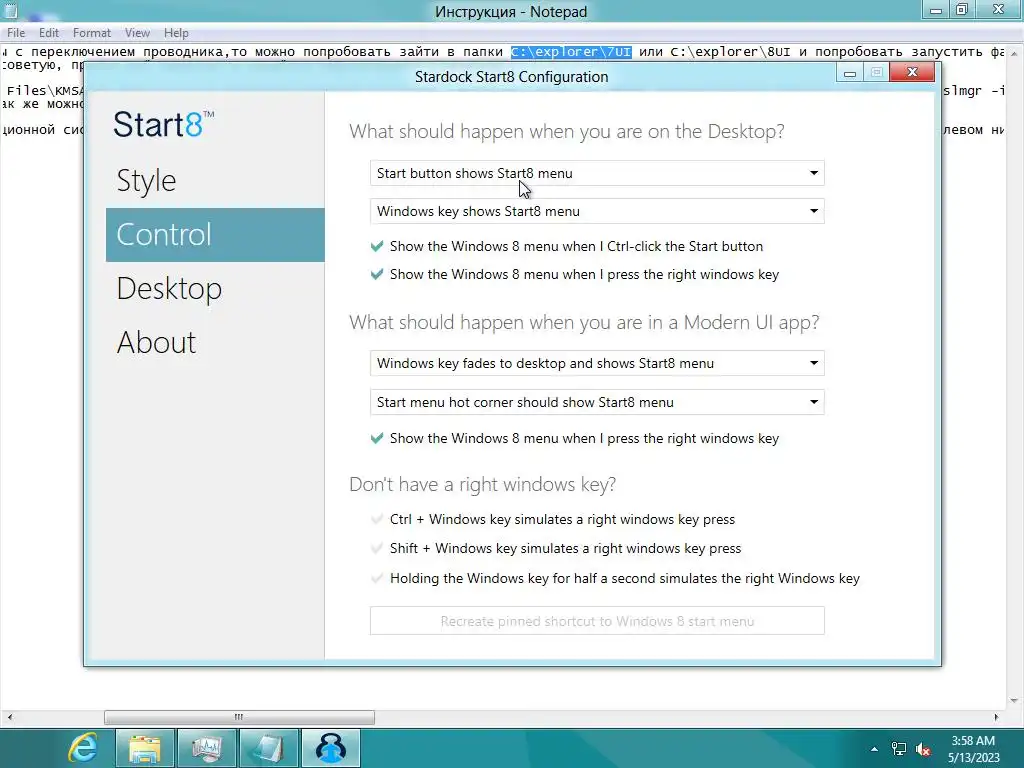Toggle Holding the Windows key for half a second
Viewport: 1024px width, 768px height.
point(377,578)
